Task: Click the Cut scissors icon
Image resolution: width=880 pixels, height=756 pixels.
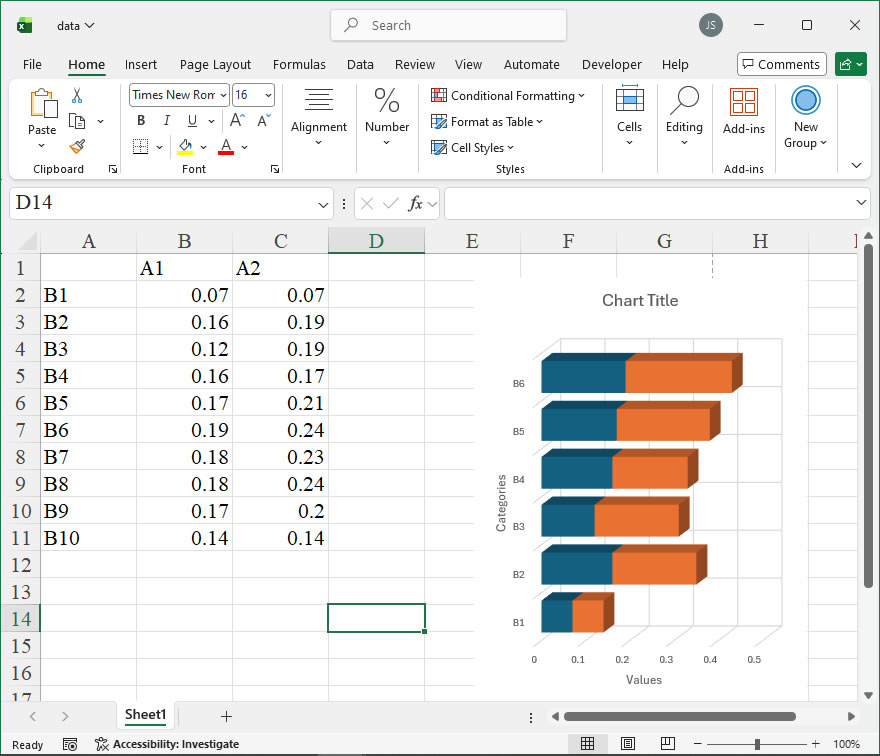Action: tap(77, 96)
